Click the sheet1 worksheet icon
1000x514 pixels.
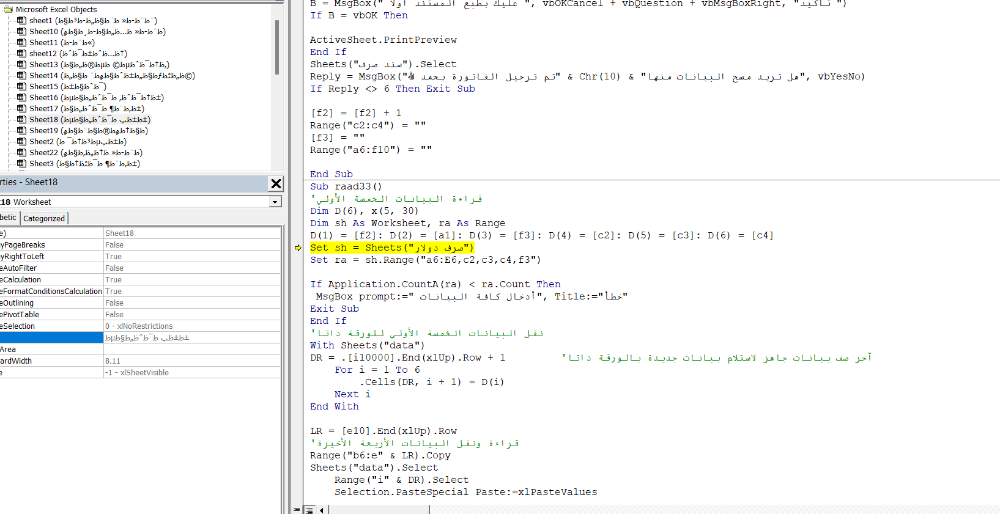pyautogui.click(x=21, y=20)
